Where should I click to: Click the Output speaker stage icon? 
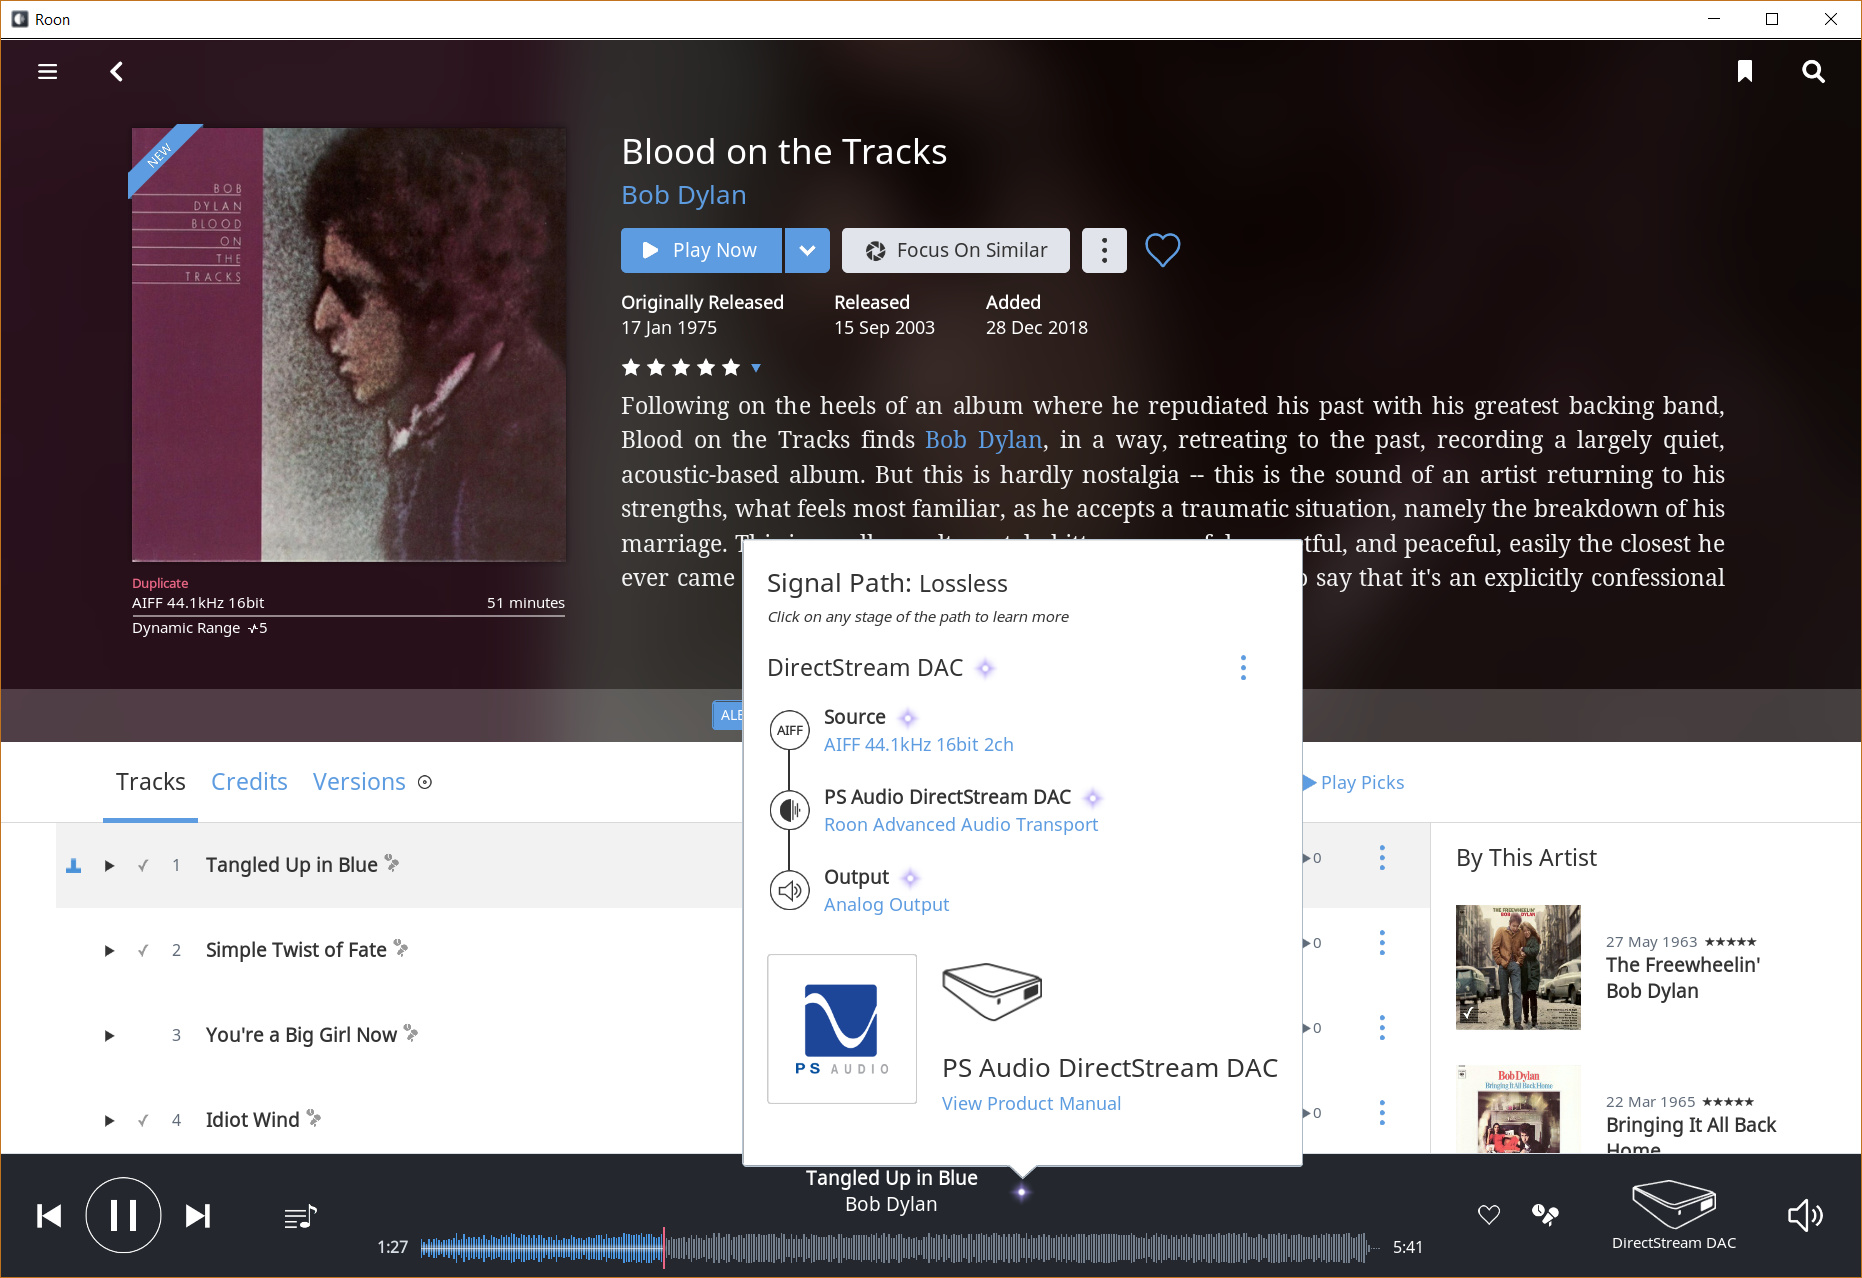(x=790, y=890)
